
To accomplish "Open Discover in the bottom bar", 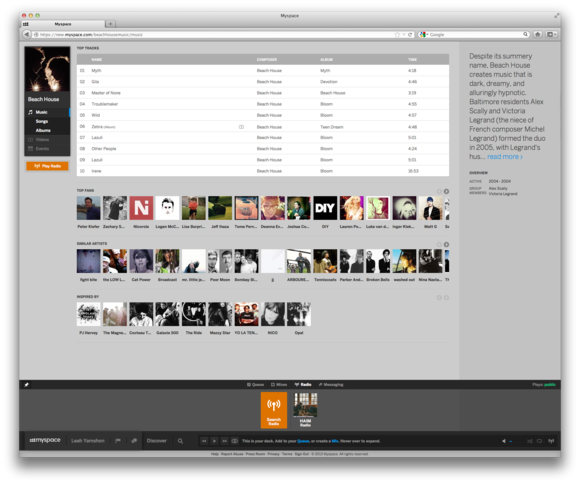I will 156,441.
